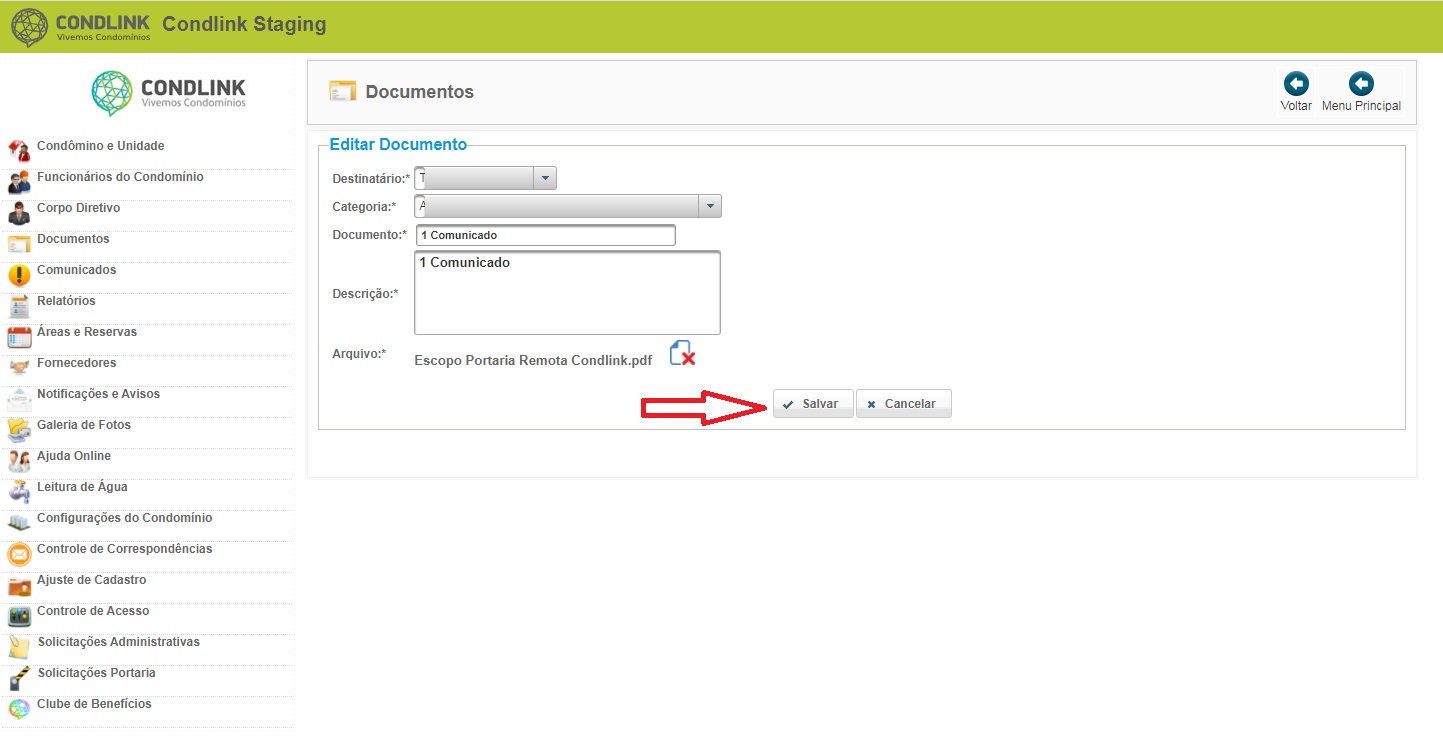Expand the Destinatário dropdown arrow

tap(545, 178)
